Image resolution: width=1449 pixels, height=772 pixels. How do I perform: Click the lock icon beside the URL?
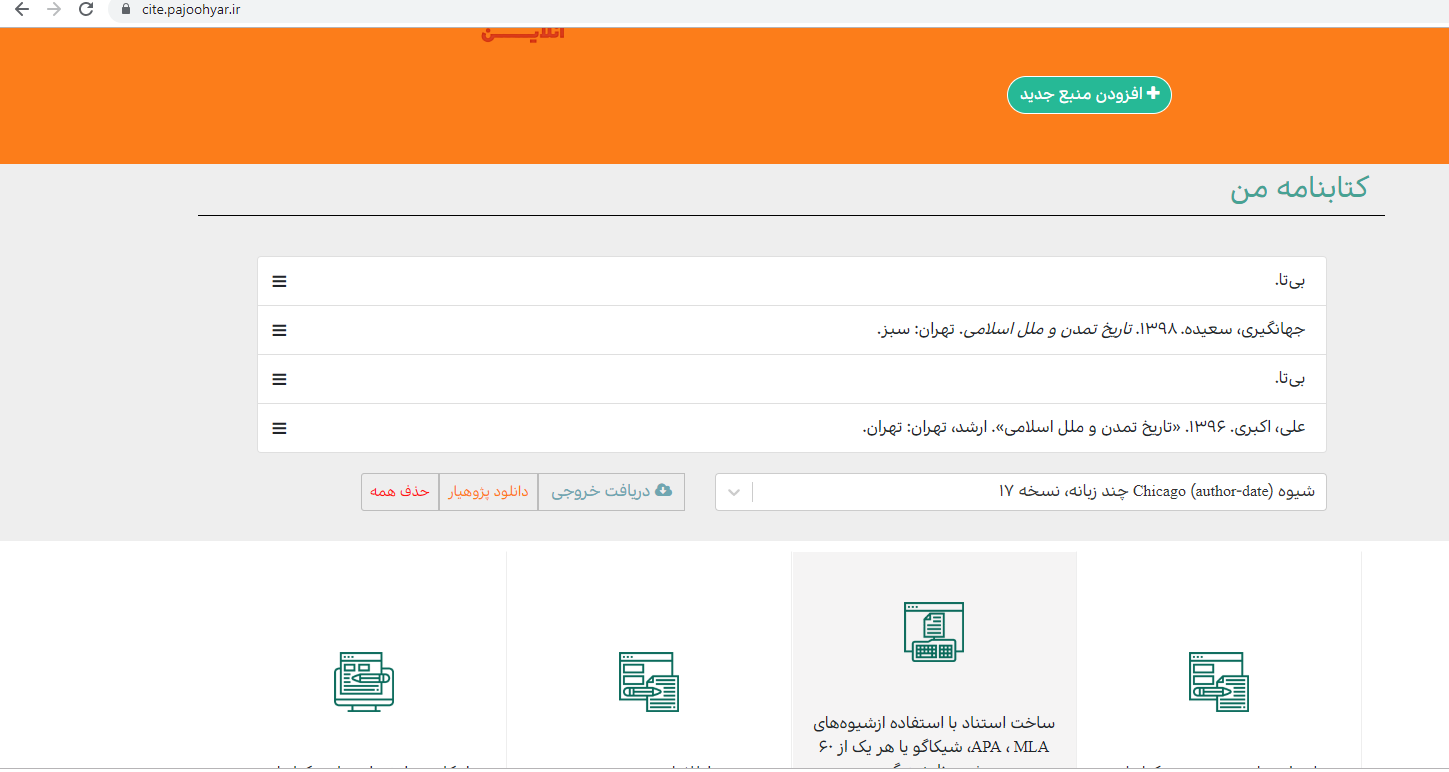click(125, 10)
